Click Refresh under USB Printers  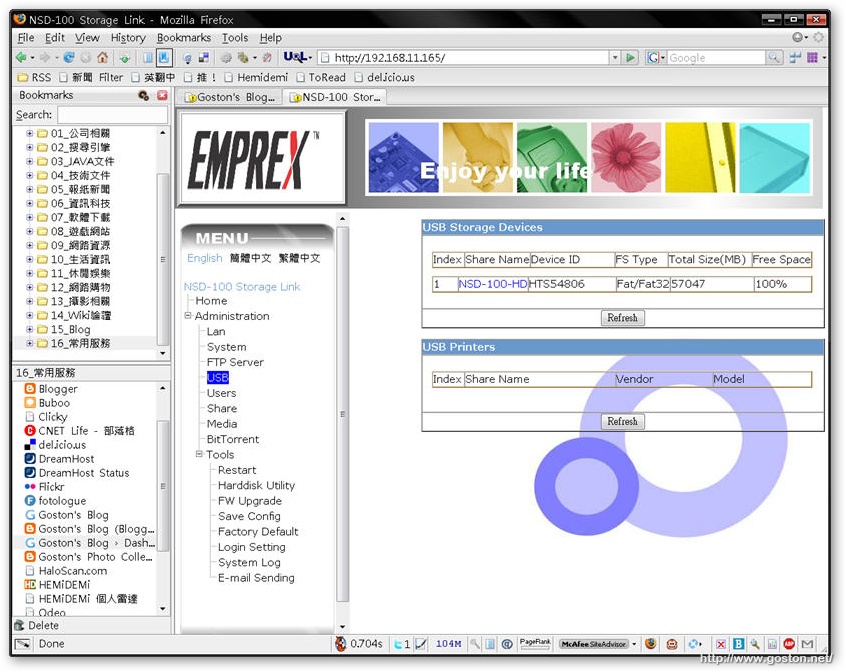[622, 421]
